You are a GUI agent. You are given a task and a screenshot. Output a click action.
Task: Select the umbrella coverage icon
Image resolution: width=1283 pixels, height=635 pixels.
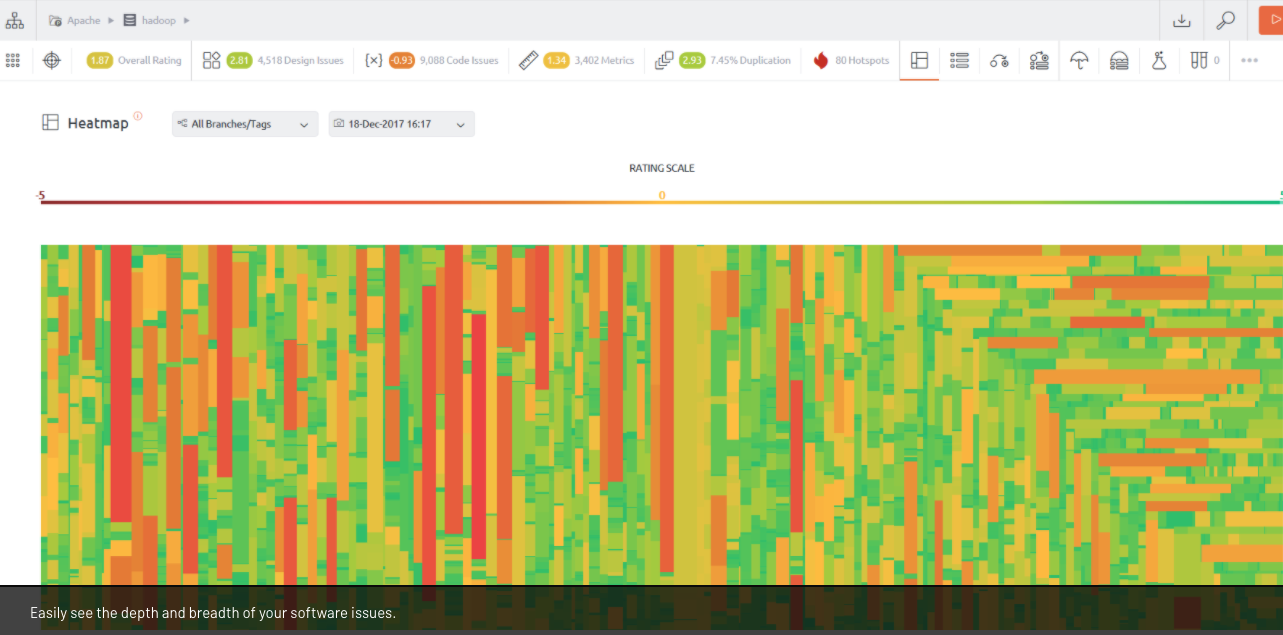coord(1079,61)
